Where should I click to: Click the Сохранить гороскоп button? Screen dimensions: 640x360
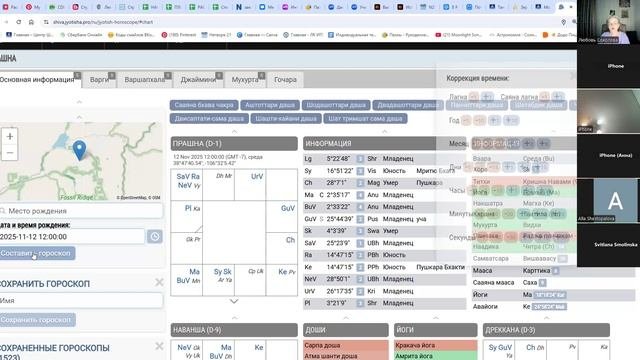coord(37,320)
